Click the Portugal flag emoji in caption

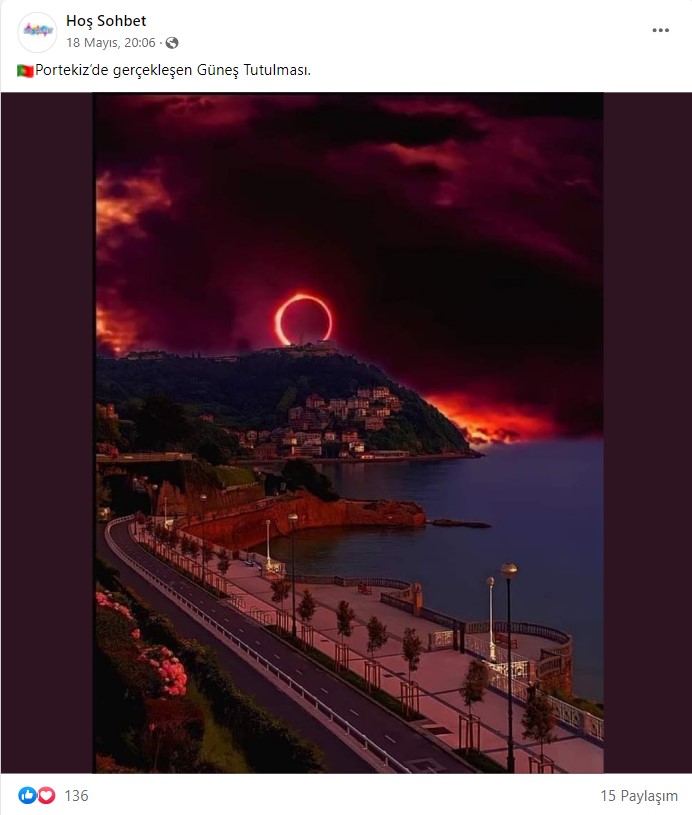[x=25, y=70]
